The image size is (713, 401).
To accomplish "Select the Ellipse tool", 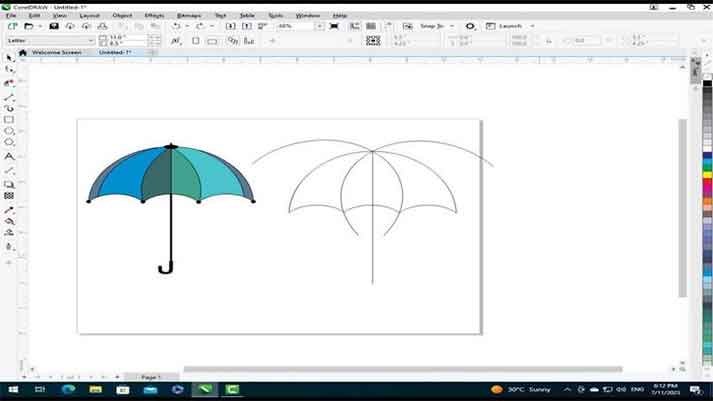I will [x=9, y=131].
